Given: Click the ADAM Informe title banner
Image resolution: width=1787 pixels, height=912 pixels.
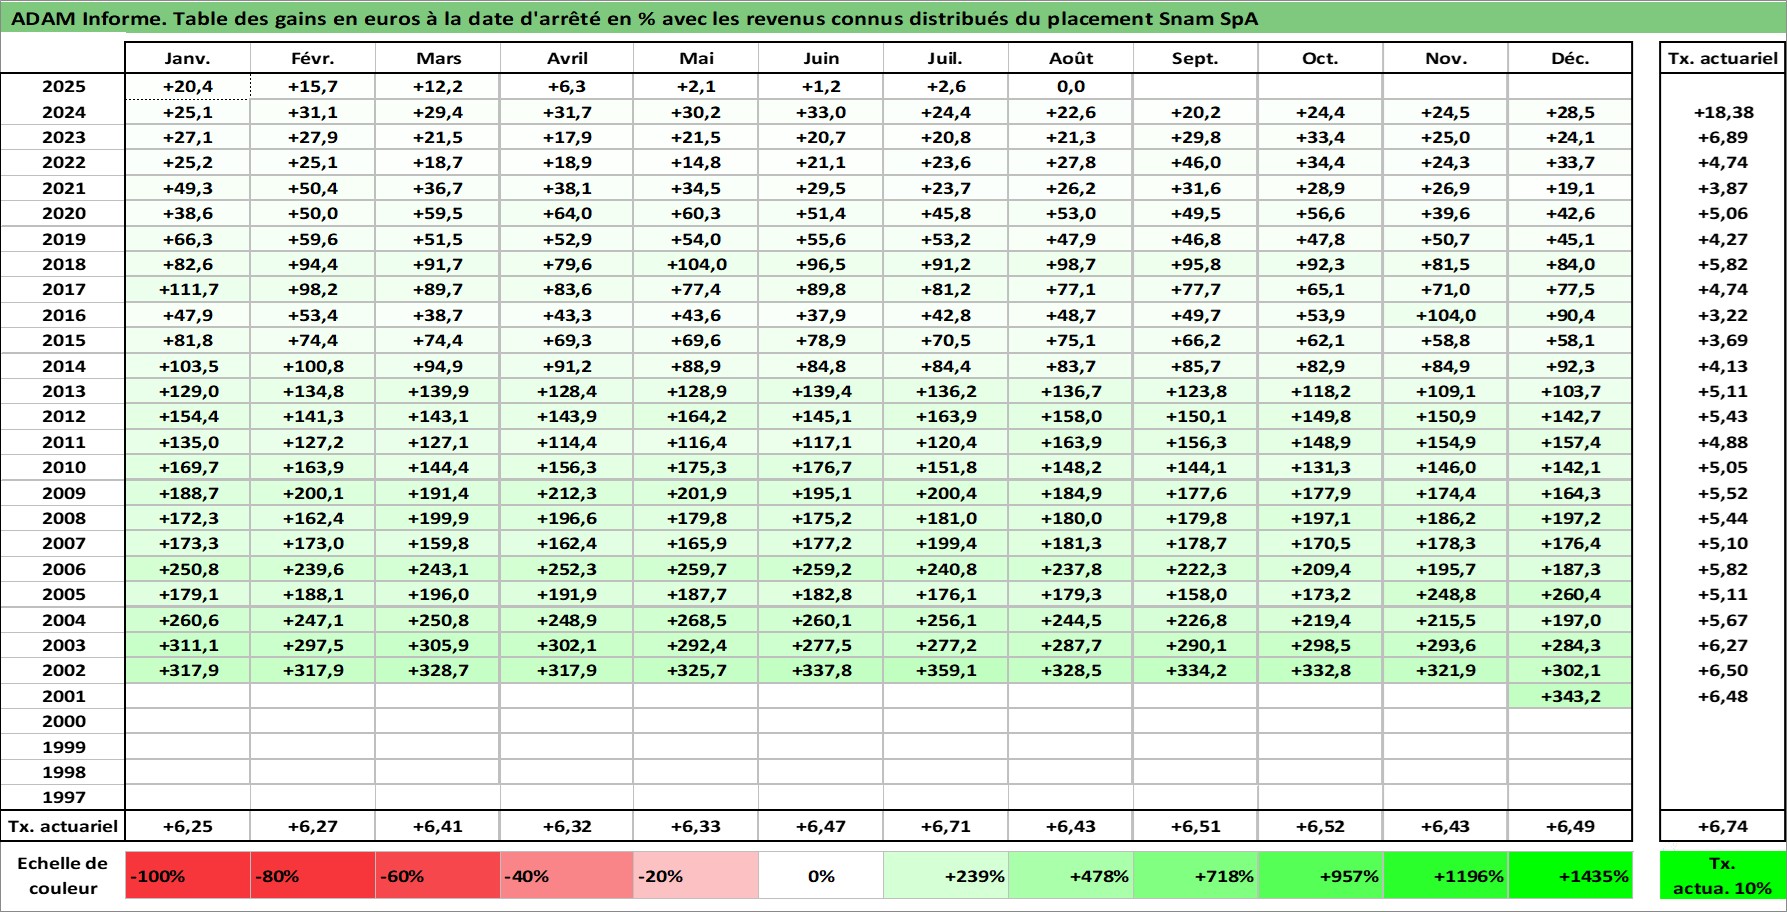Looking at the screenshot, I should pos(893,18).
